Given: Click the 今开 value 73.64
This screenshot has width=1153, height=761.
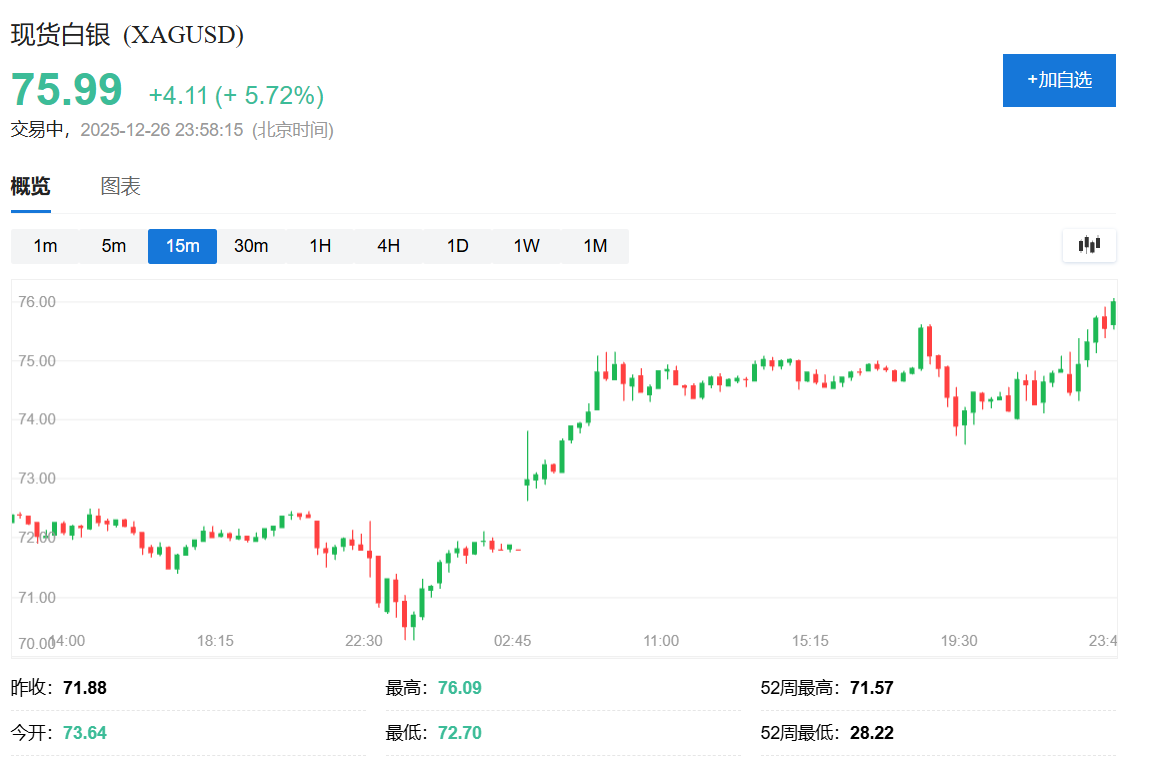Looking at the screenshot, I should [85, 733].
